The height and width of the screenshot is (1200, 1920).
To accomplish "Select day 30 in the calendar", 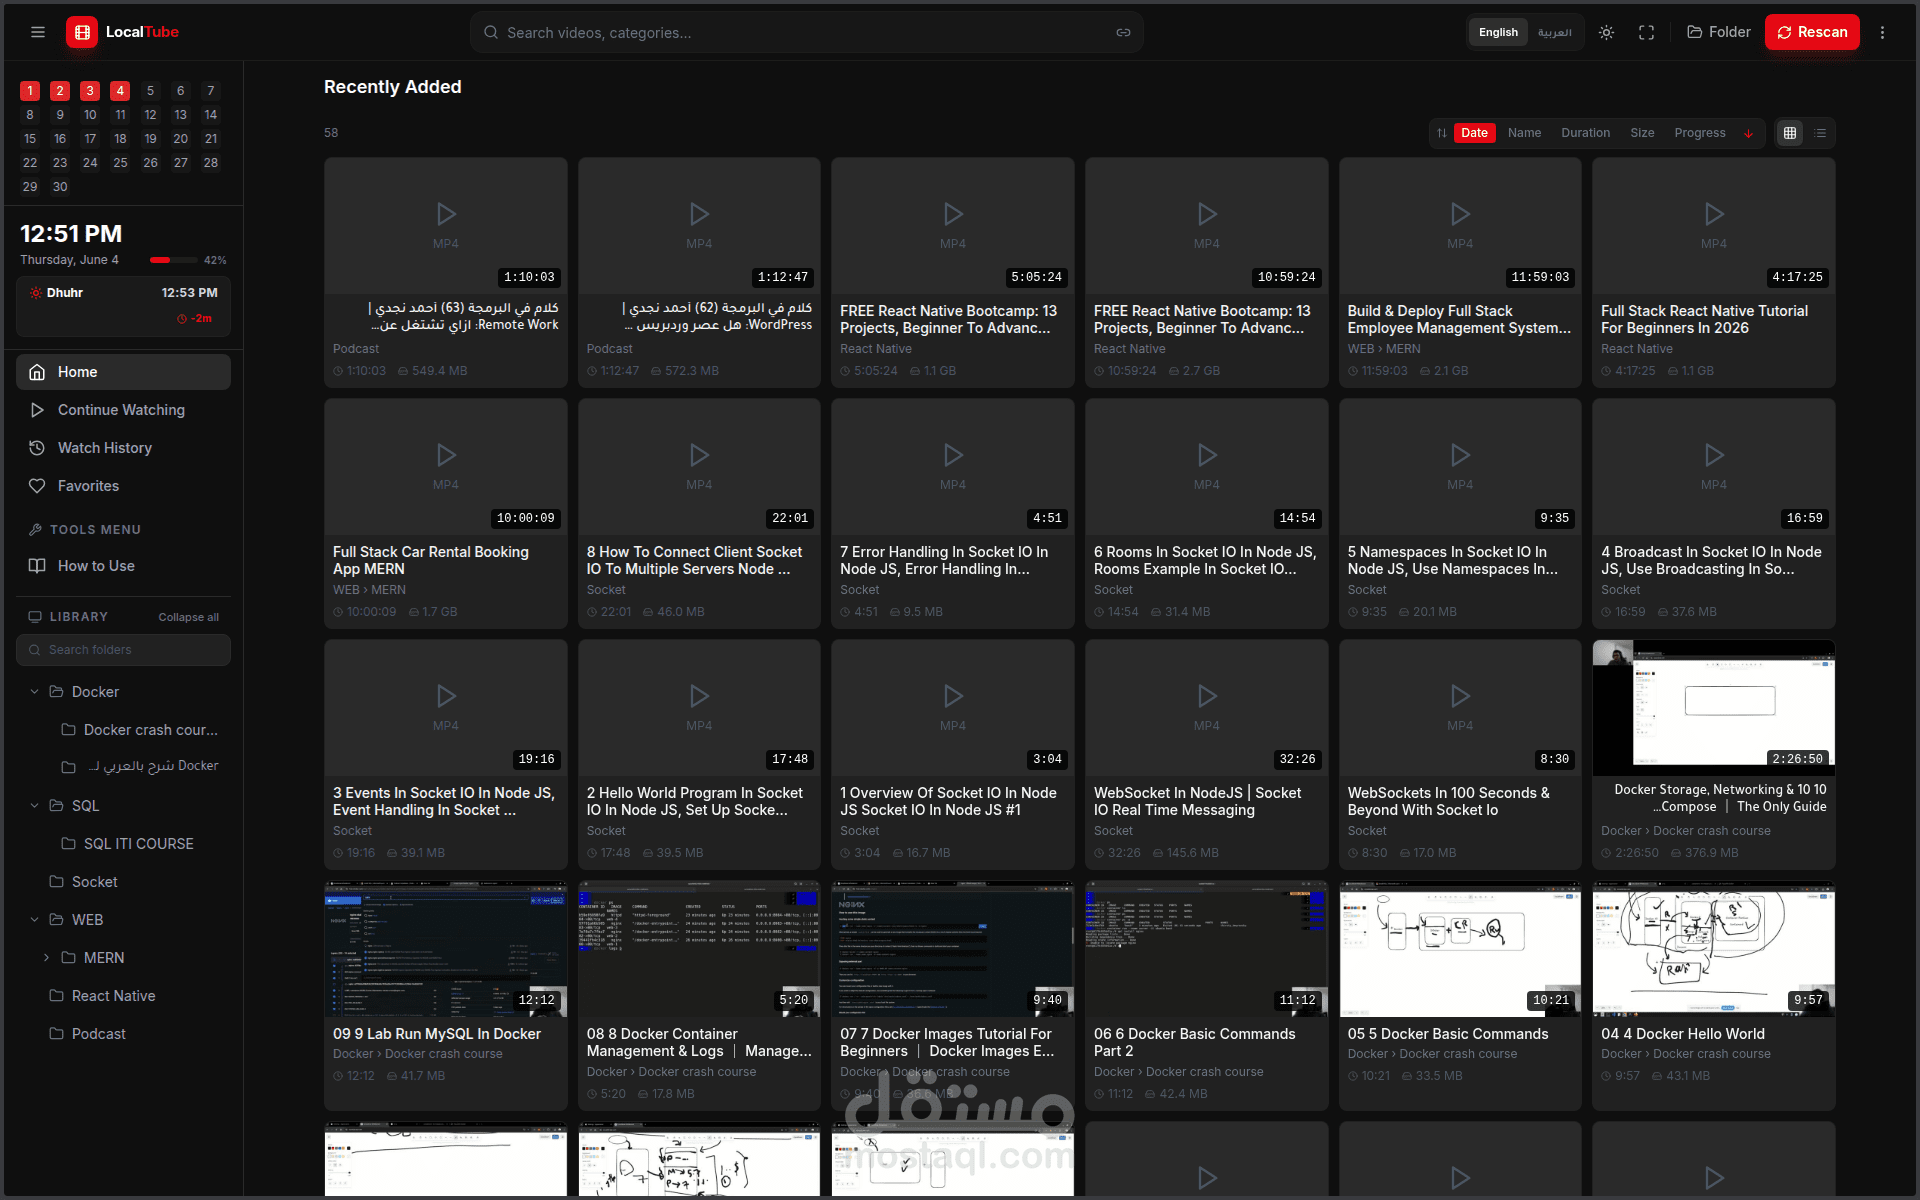I will point(60,187).
